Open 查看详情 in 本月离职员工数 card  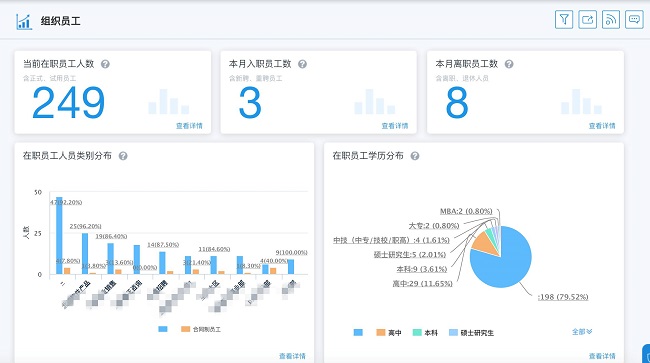[x=602, y=126]
